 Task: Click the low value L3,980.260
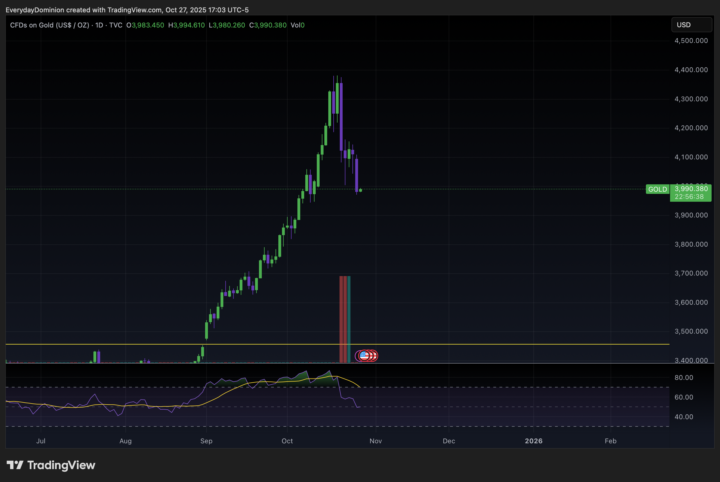click(227, 25)
